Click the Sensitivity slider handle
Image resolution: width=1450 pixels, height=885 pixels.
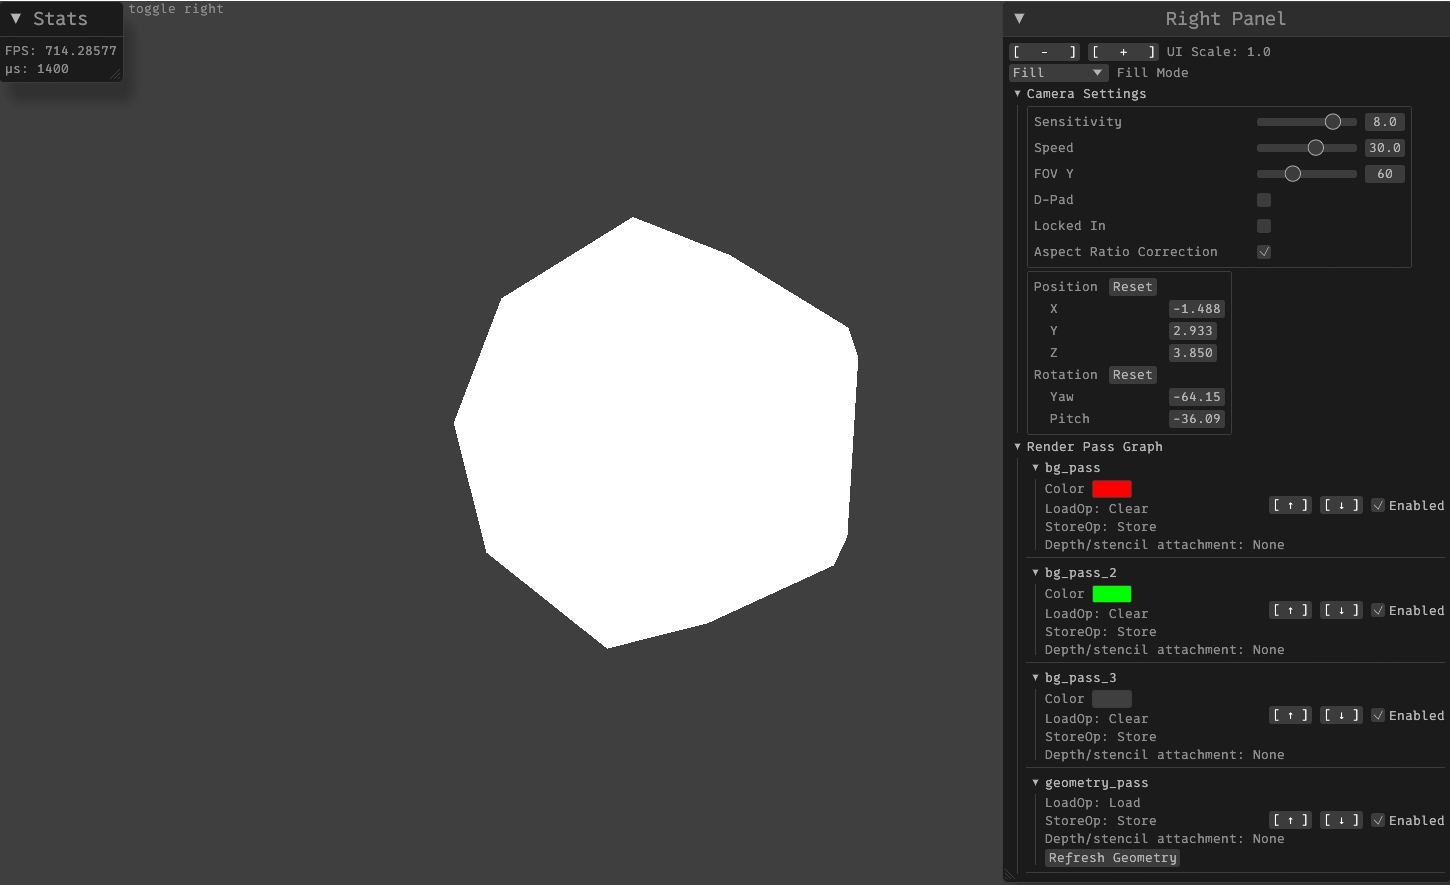pos(1333,122)
